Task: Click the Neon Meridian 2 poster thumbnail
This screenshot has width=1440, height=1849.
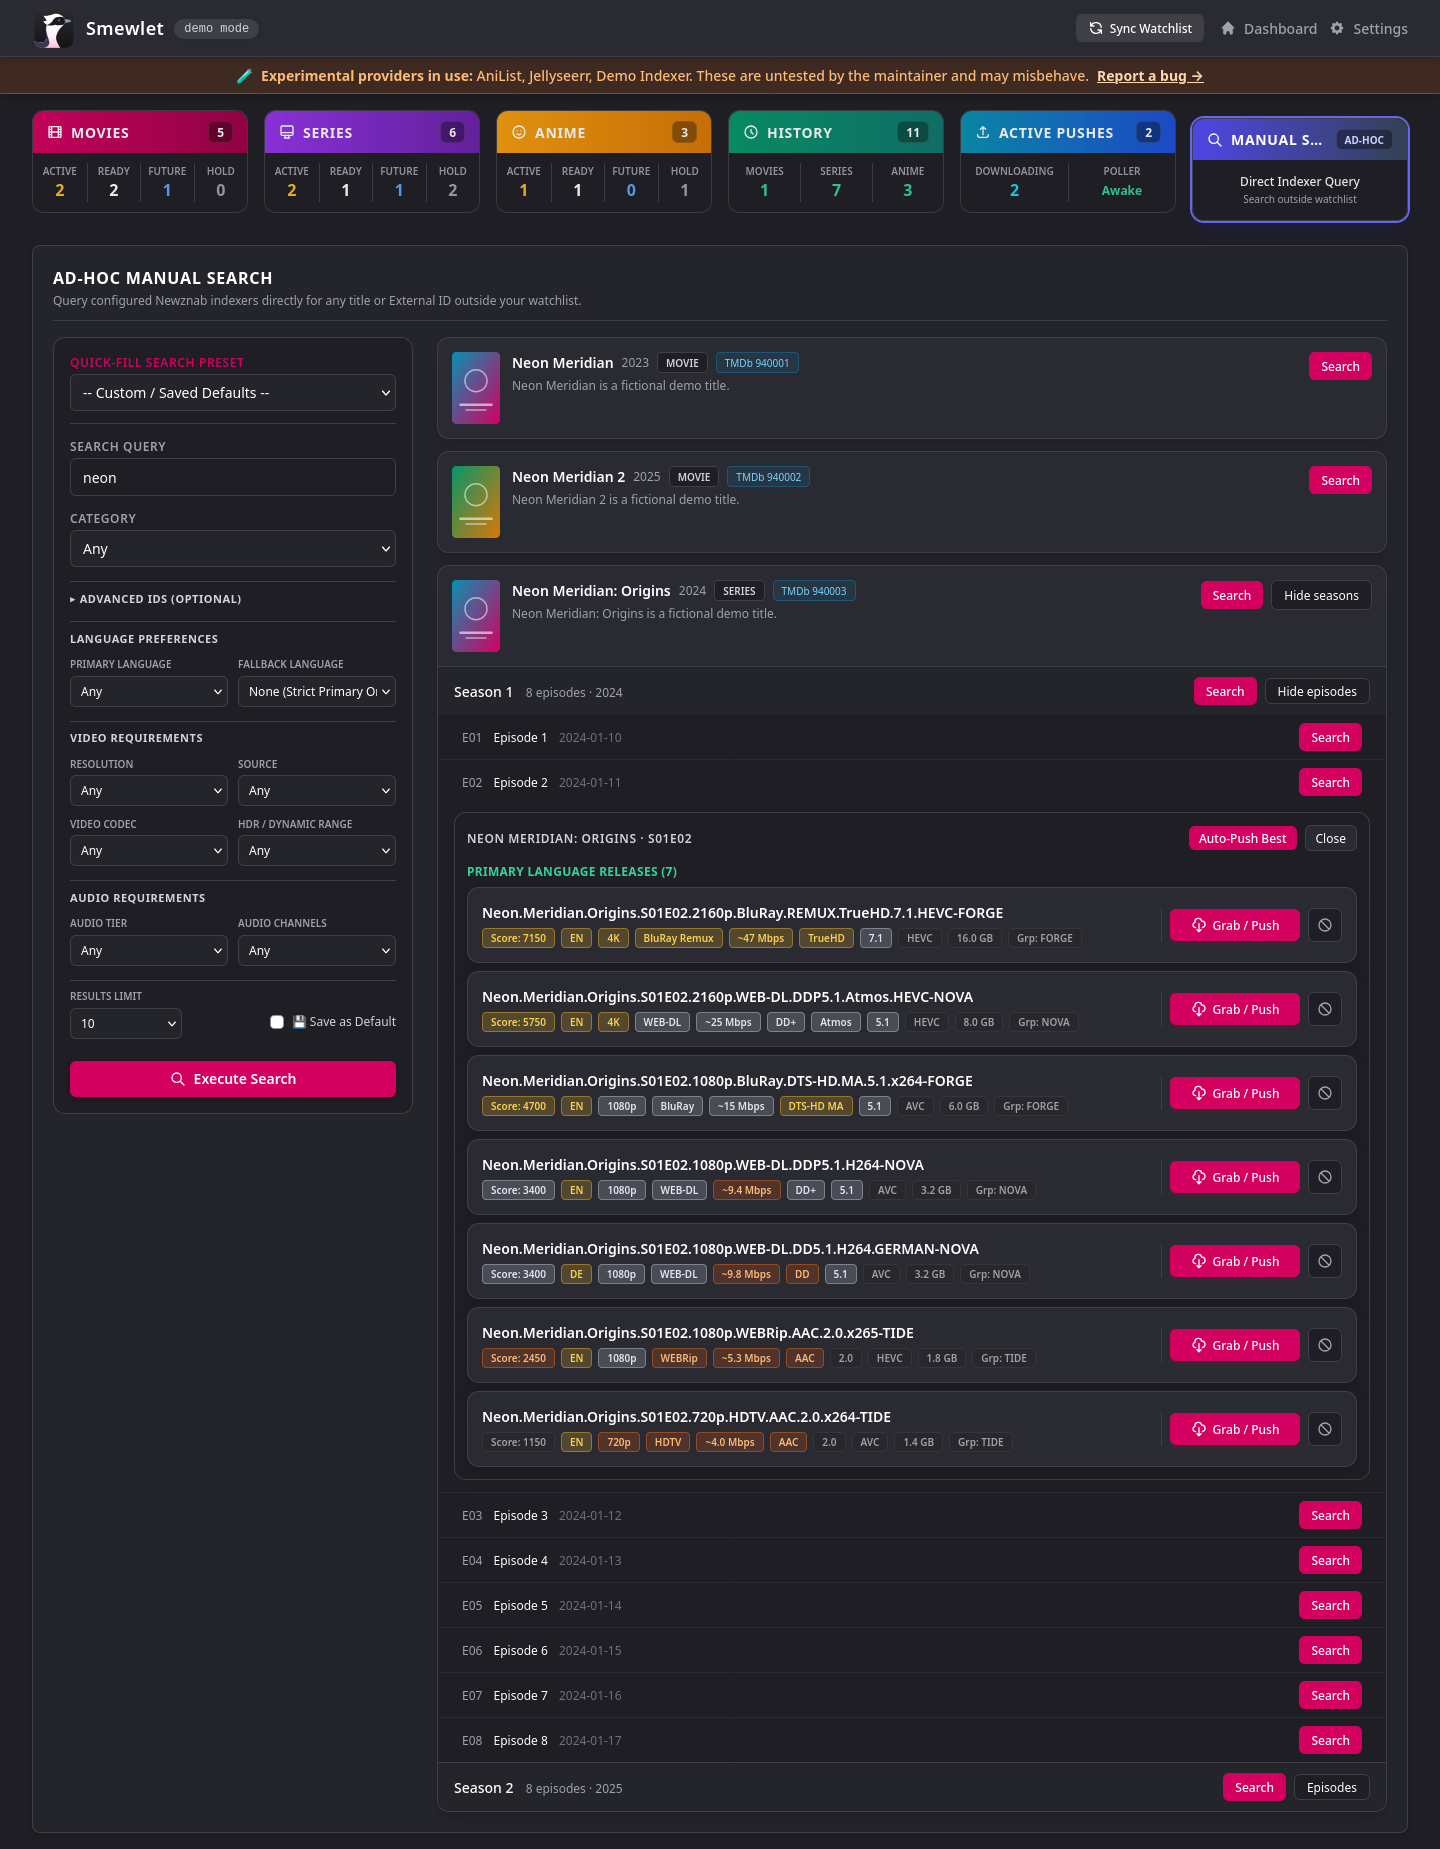Action: point(476,502)
